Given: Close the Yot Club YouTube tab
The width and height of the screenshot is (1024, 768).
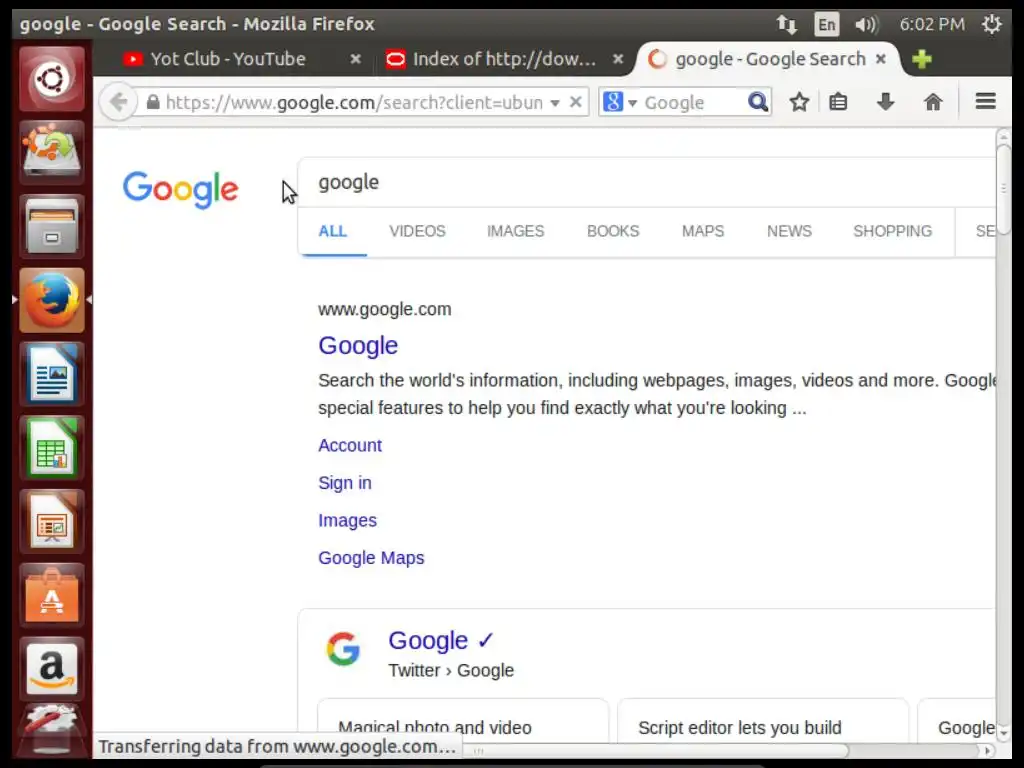Looking at the screenshot, I should click(355, 59).
